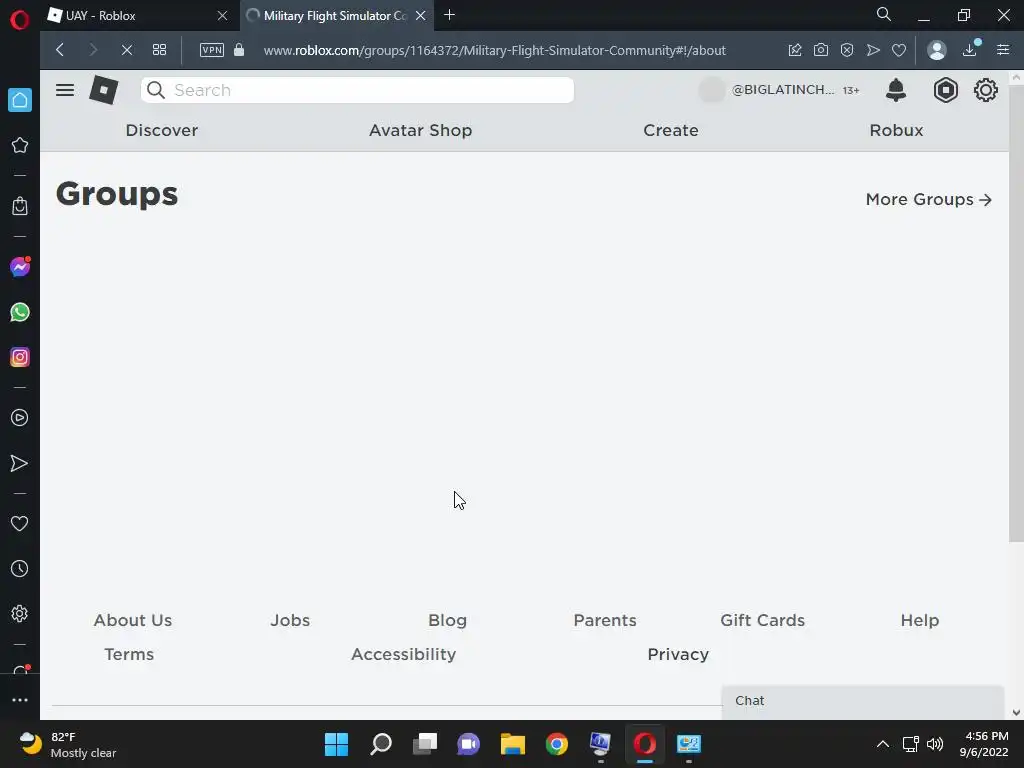Add page to bookmarks with heart icon
This screenshot has width=1024, height=768.
coord(899,50)
